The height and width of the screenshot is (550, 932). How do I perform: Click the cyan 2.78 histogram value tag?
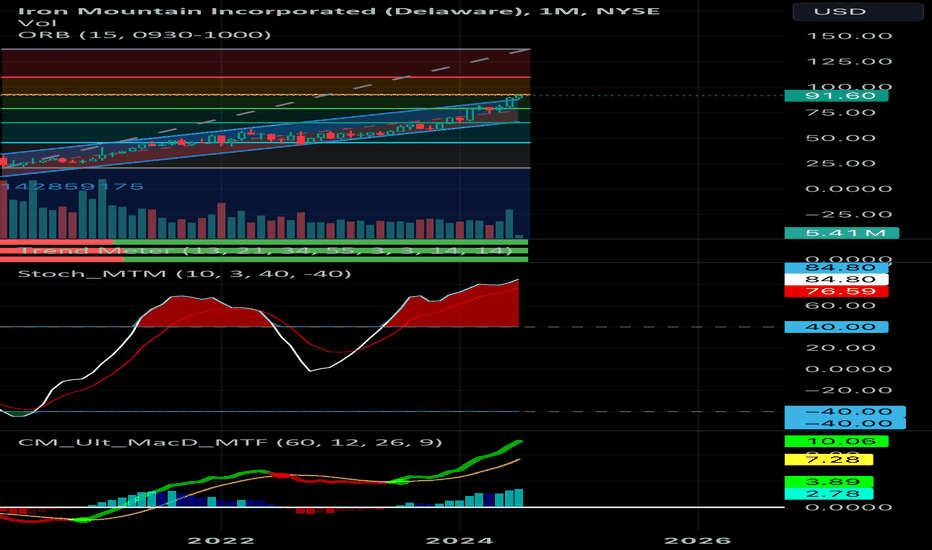(829, 494)
